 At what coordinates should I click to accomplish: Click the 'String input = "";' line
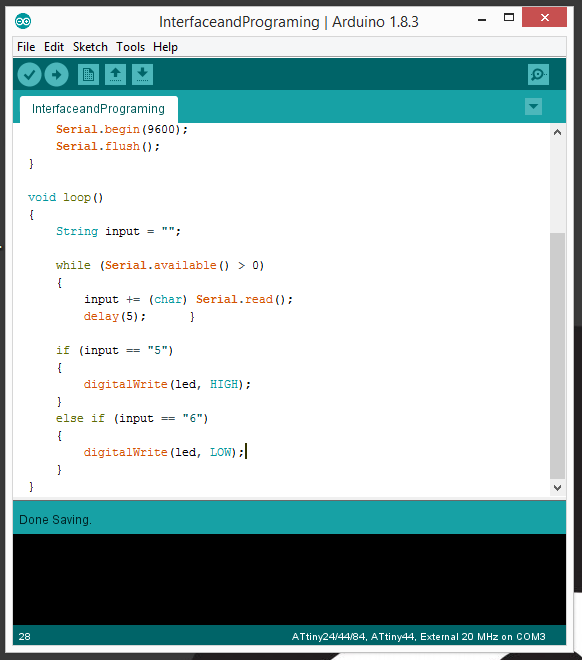pos(118,232)
